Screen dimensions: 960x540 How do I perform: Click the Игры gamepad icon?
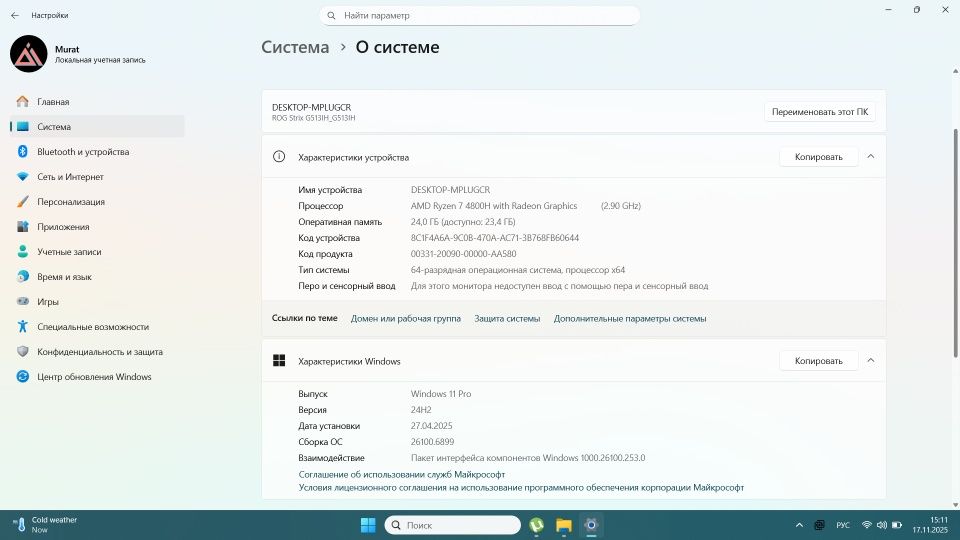[23, 301]
